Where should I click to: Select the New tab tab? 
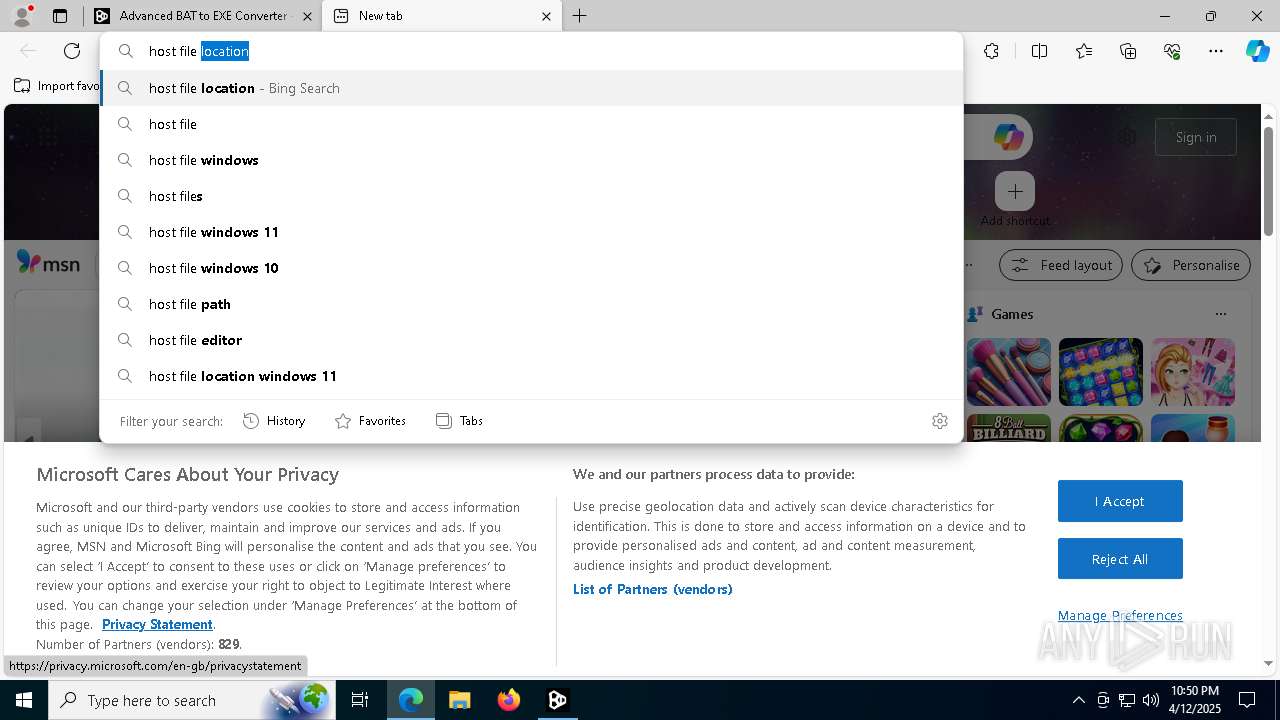click(442, 16)
